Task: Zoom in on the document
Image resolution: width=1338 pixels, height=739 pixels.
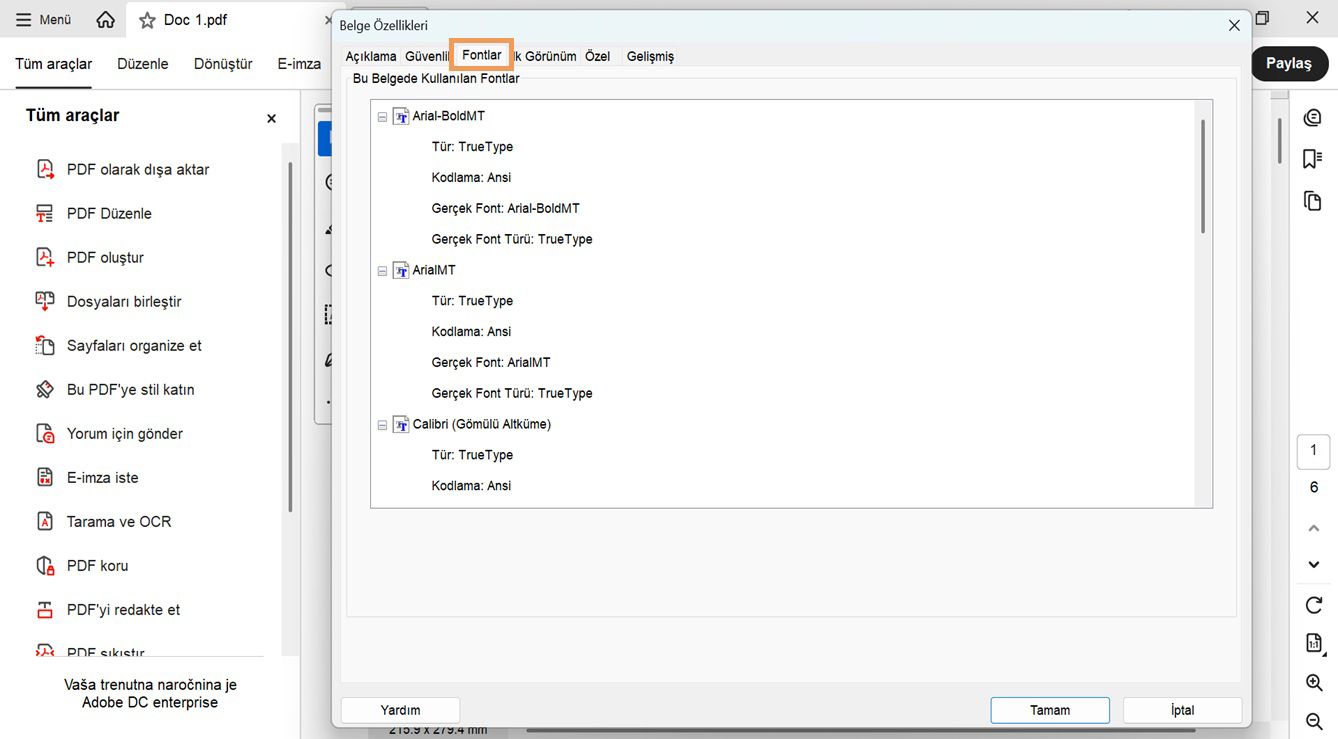Action: pos(1314,683)
